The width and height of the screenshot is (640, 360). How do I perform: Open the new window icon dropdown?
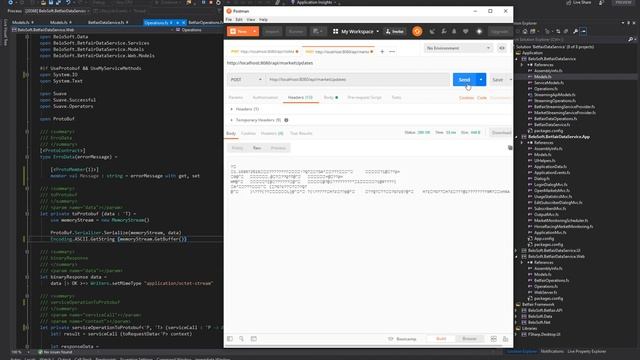click(317, 31)
